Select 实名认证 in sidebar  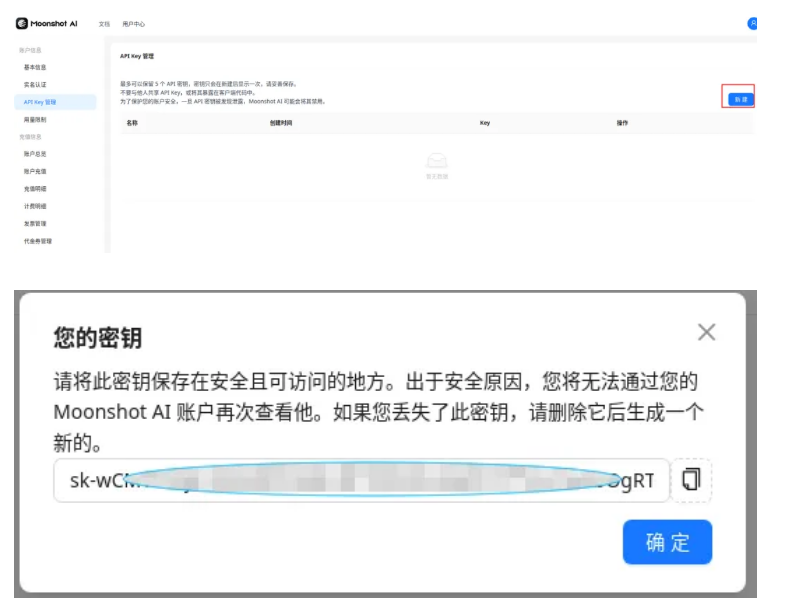35,85
